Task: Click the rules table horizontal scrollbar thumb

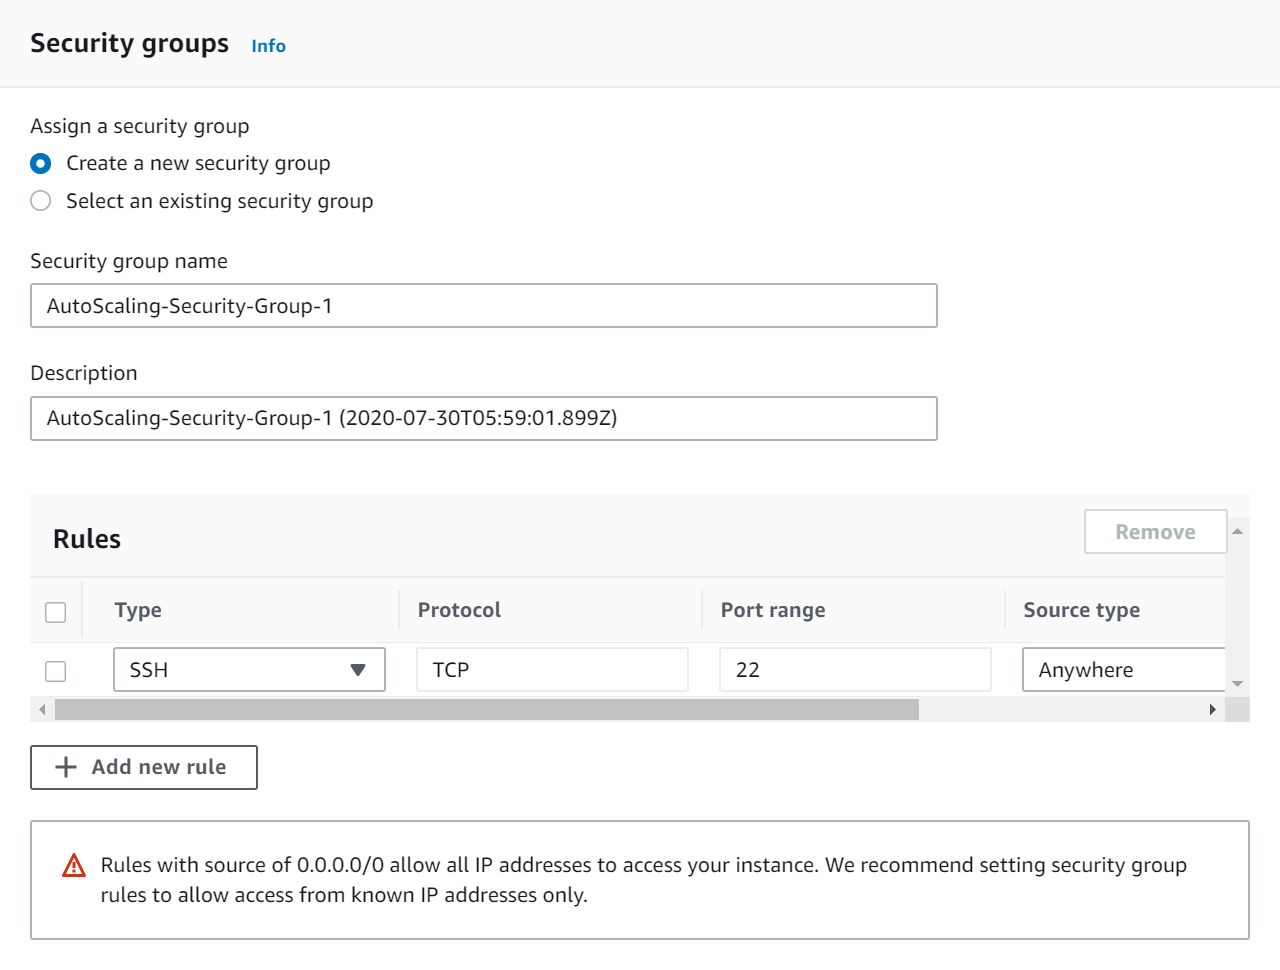Action: point(487,710)
